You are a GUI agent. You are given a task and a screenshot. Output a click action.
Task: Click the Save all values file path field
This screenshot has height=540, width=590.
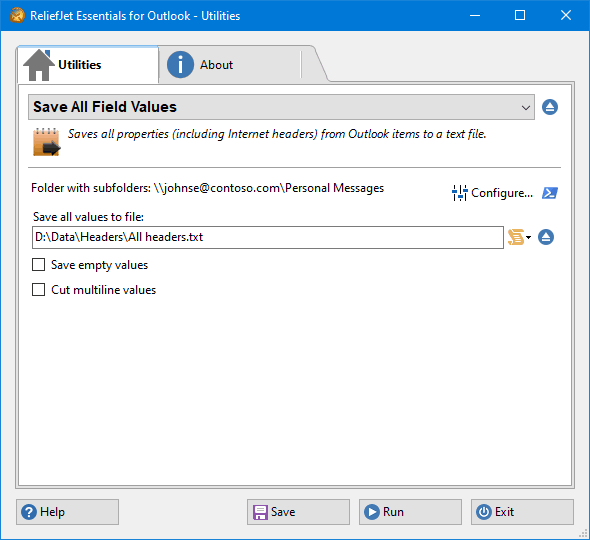268,237
